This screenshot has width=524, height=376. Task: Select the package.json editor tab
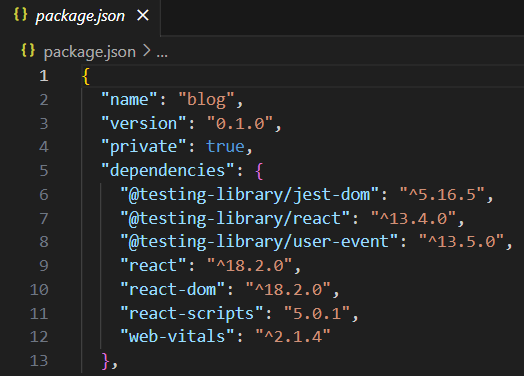80,16
